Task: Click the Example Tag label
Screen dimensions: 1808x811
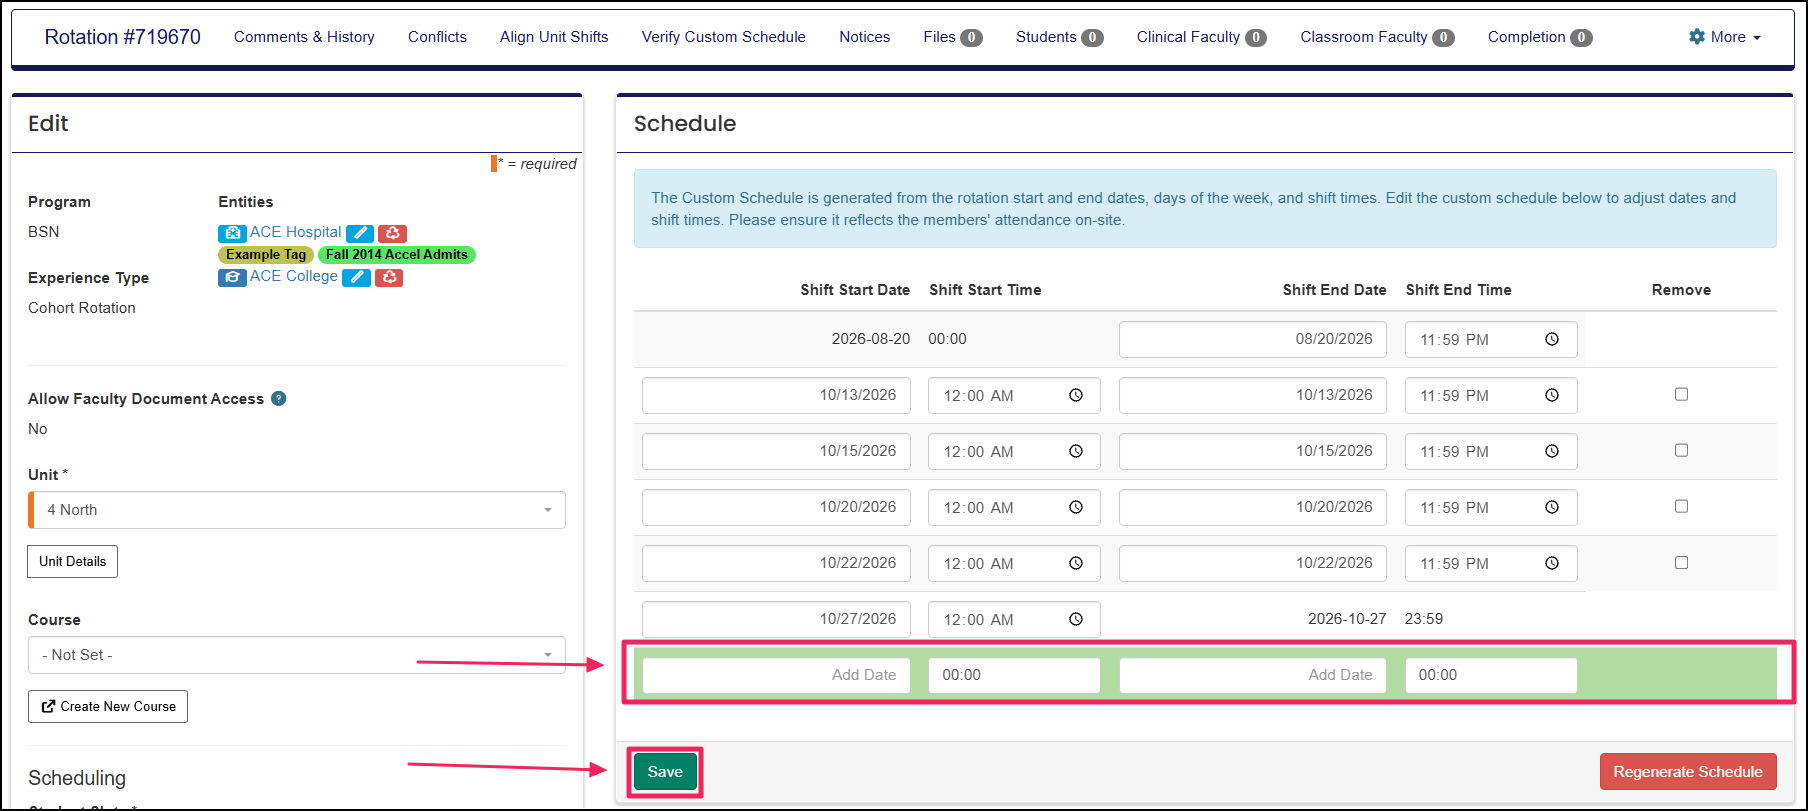Action: (266, 255)
